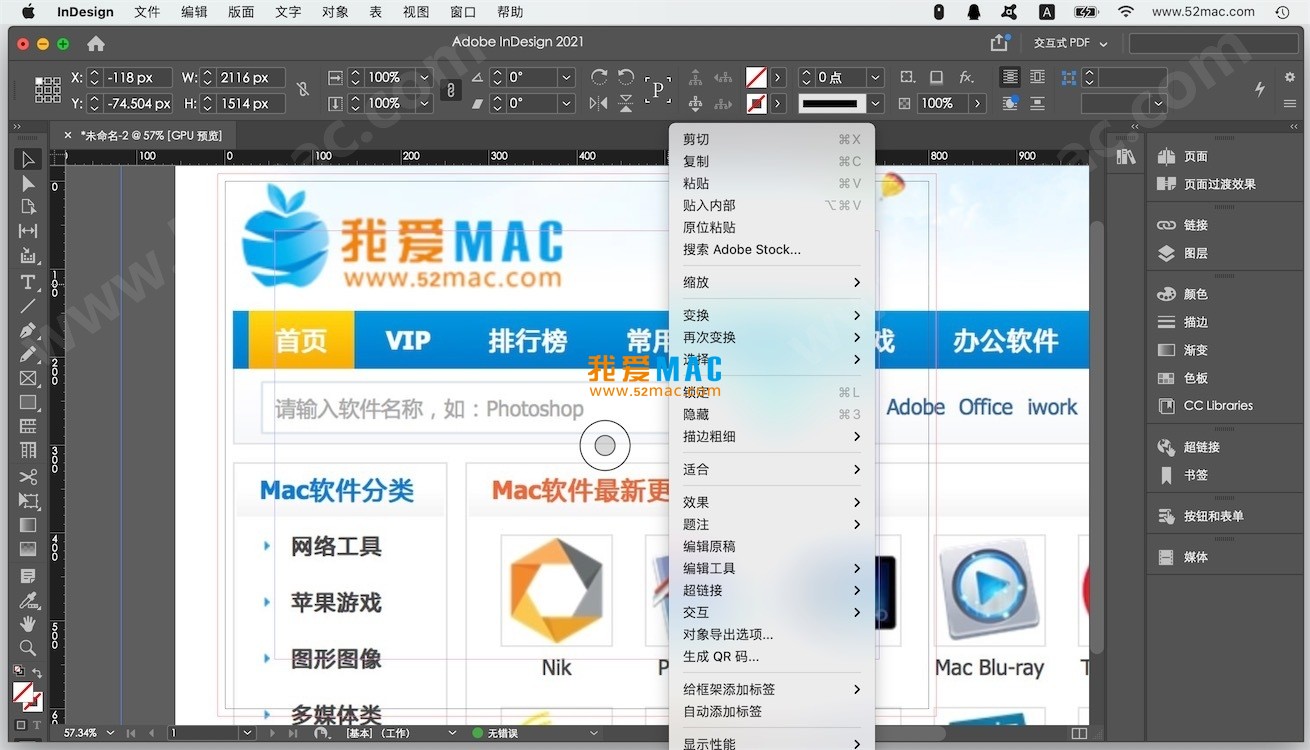The height and width of the screenshot is (750, 1310).
Task: Open the 按钮和表单 panel
Action: point(1213,516)
